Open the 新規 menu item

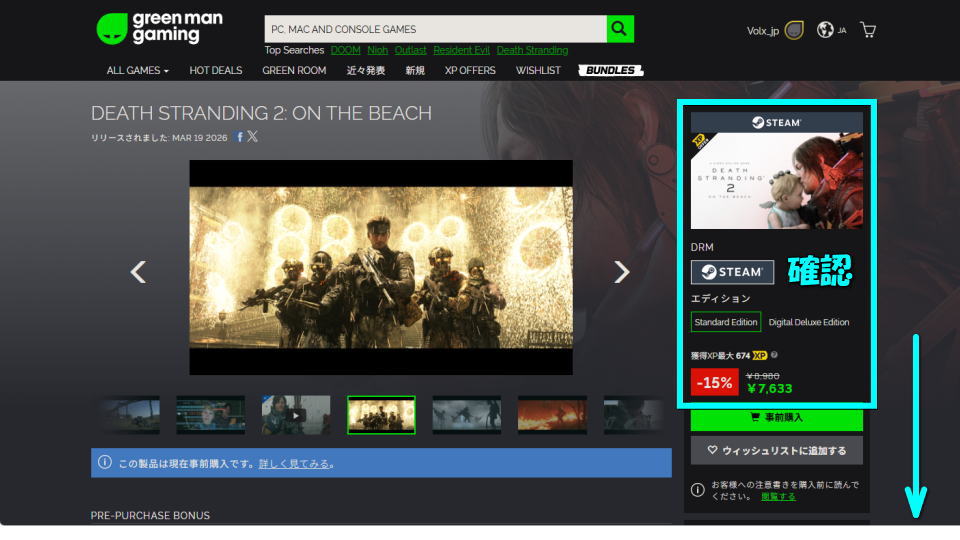coord(414,70)
